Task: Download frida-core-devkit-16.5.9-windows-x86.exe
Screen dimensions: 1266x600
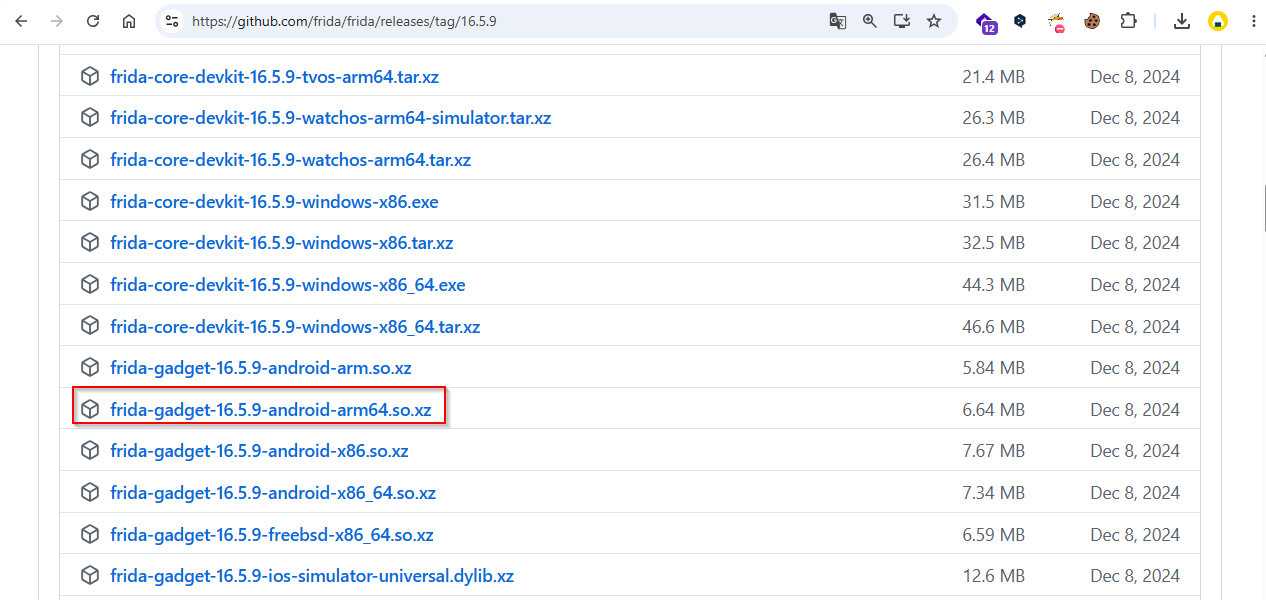Action: click(x=274, y=202)
